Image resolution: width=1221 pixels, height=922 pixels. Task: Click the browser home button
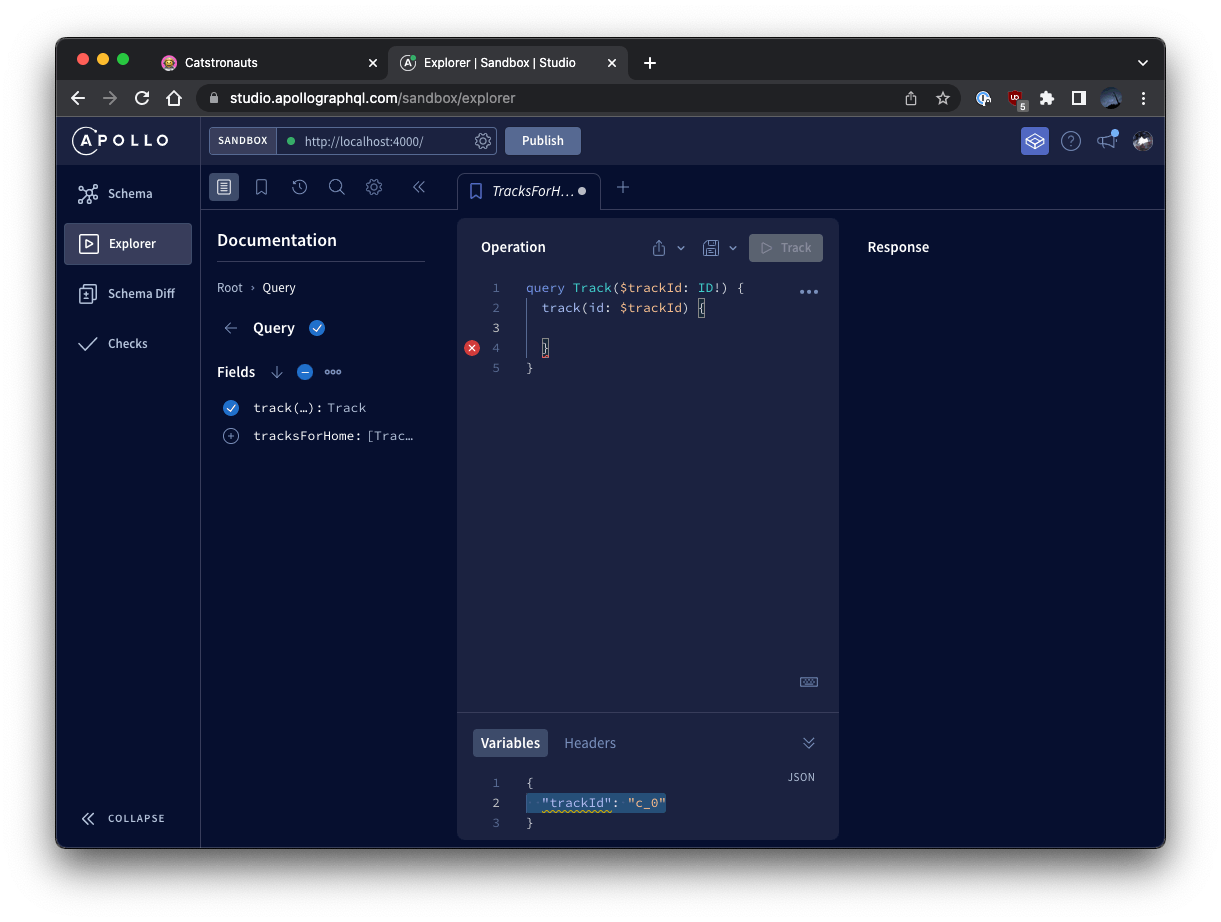coord(174,98)
